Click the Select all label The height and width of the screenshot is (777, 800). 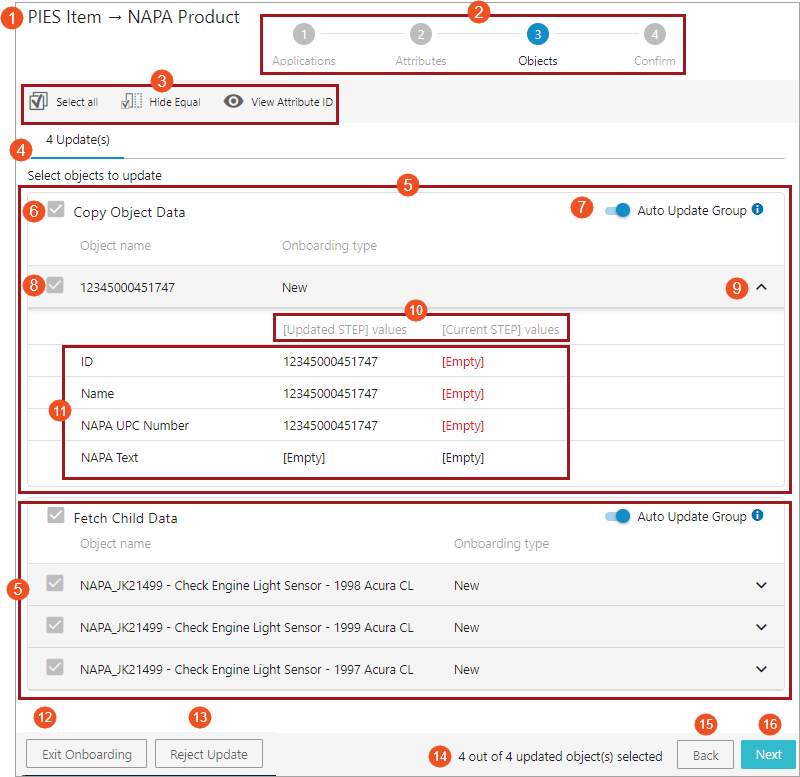click(77, 102)
